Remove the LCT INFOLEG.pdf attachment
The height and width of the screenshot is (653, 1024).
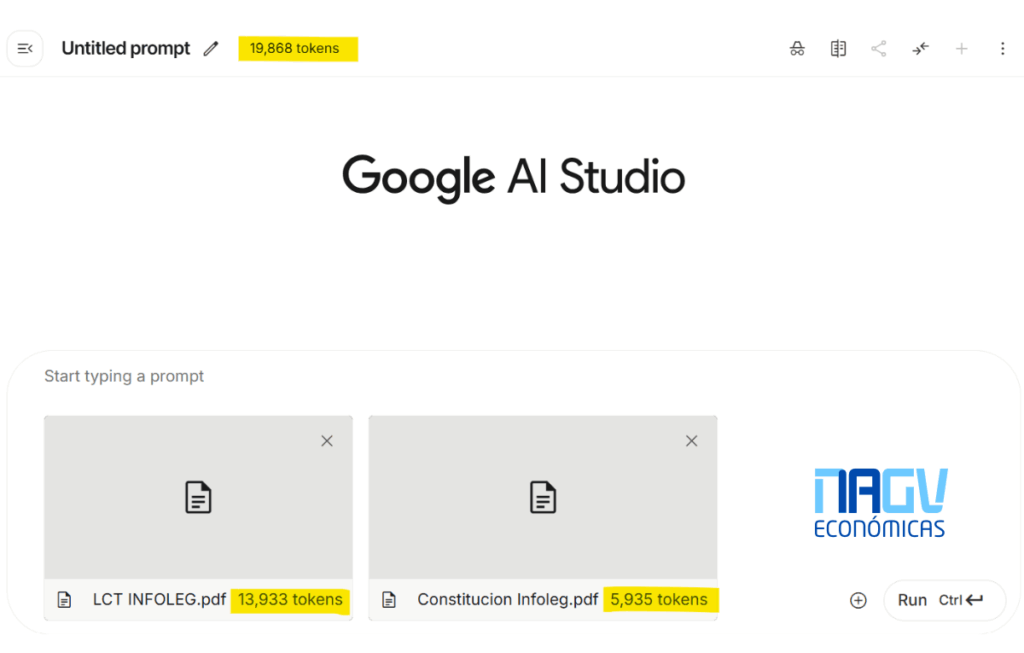(327, 441)
